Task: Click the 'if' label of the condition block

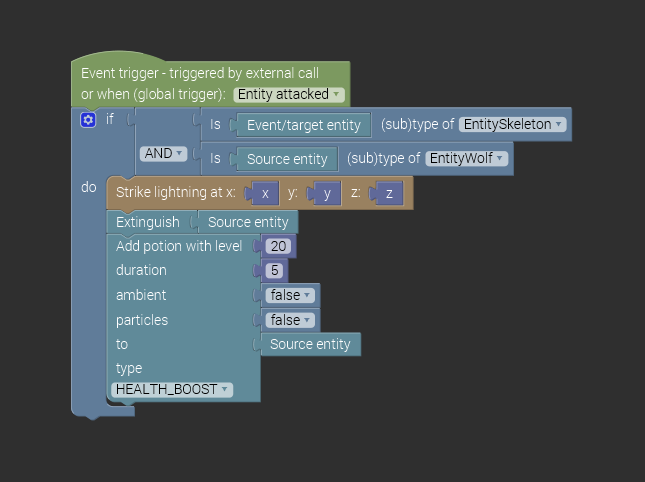Action: [110, 119]
